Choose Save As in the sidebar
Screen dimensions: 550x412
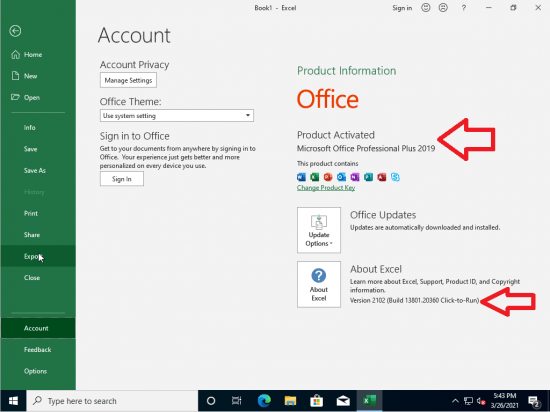(38, 170)
